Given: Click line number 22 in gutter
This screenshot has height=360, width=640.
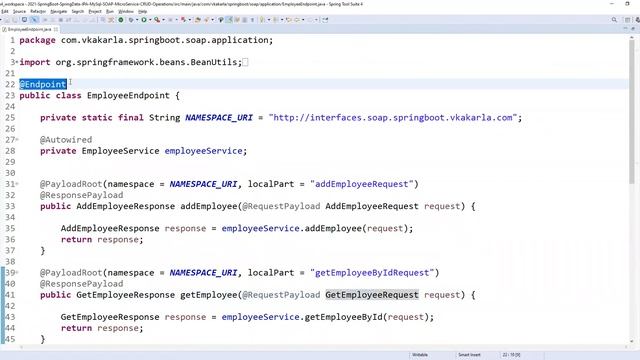Looking at the screenshot, I should (x=10, y=84).
